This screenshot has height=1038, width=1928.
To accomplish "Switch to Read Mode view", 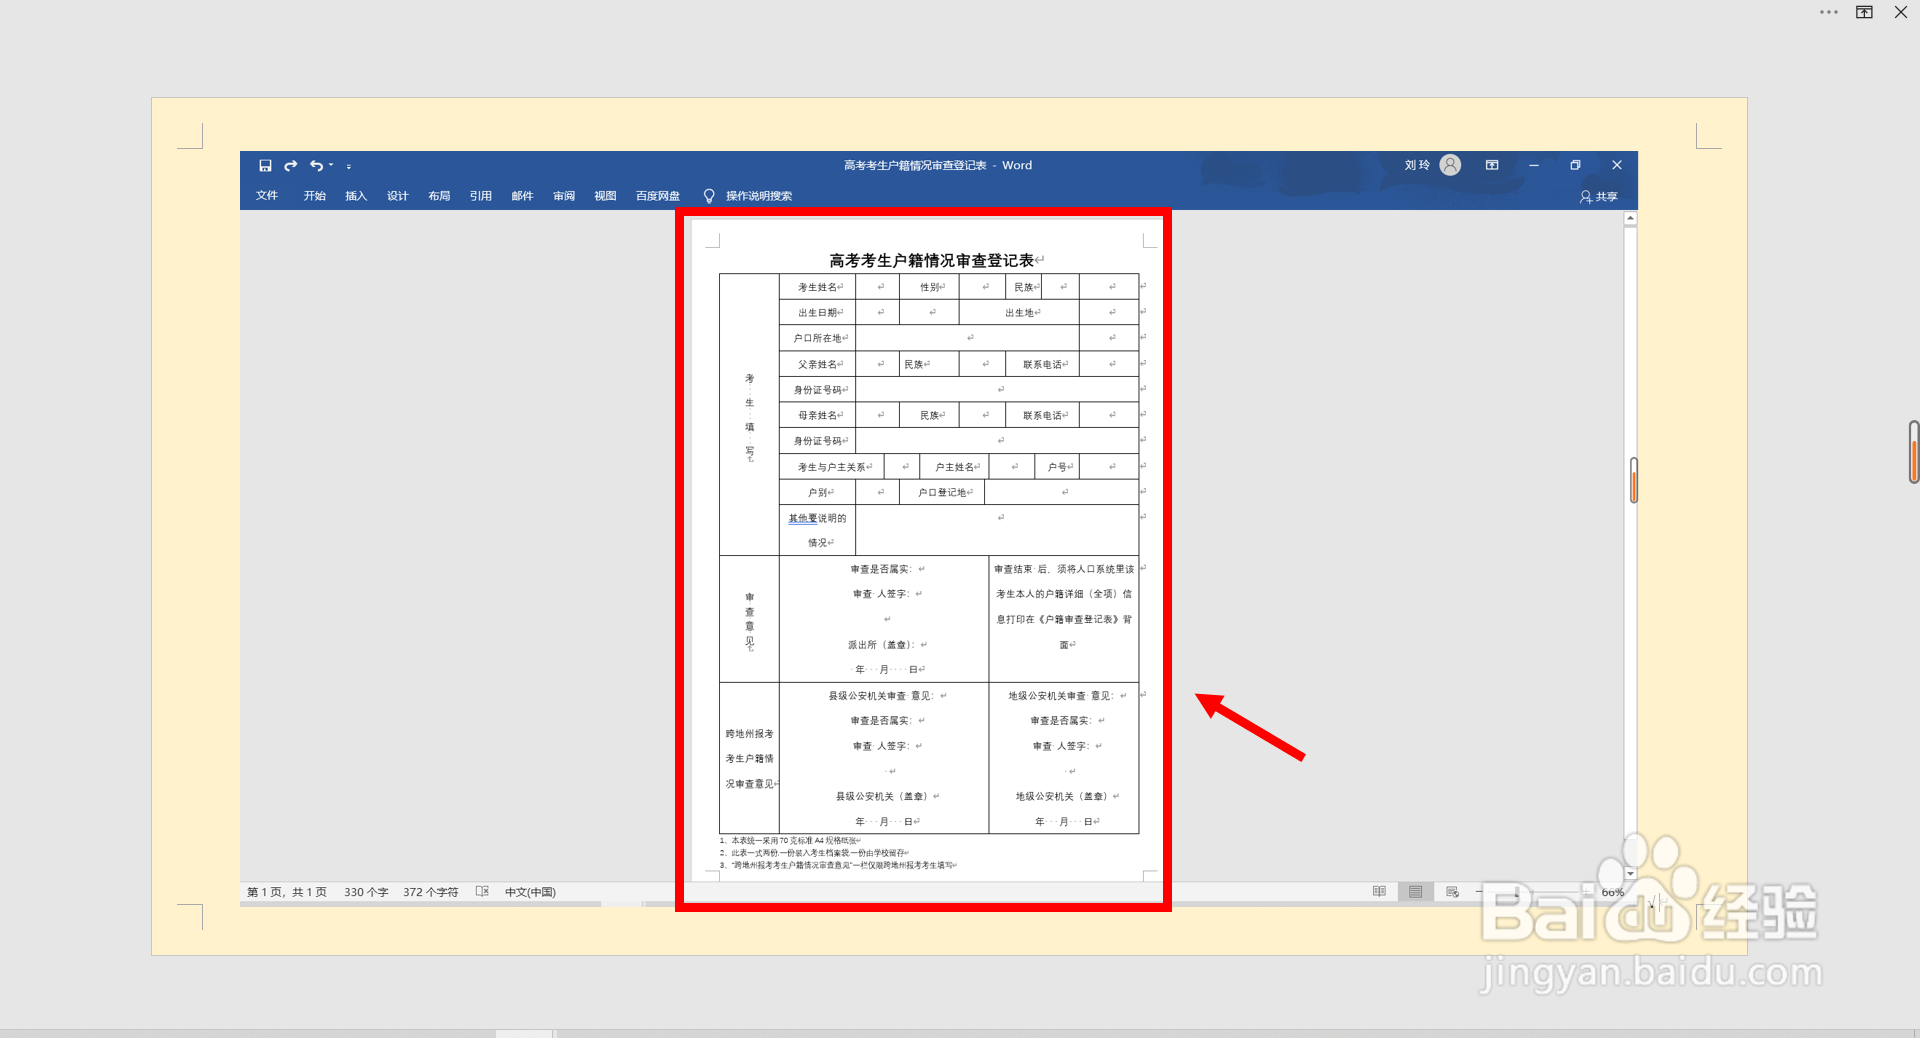I will pyautogui.click(x=1379, y=891).
